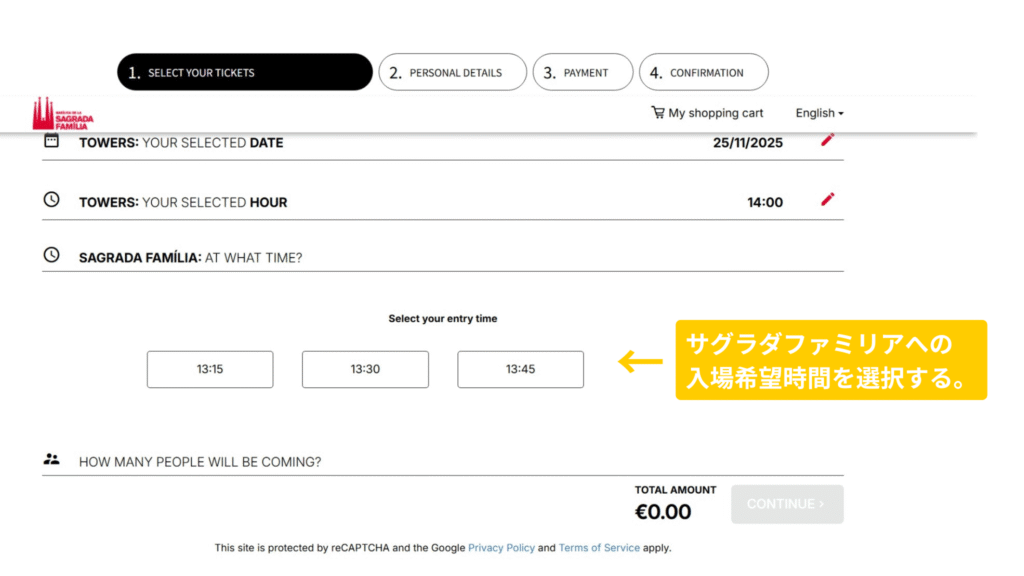Click the Sagrada Família logo
Image resolution: width=1024 pixels, height=576 pixels.
pyautogui.click(x=62, y=114)
